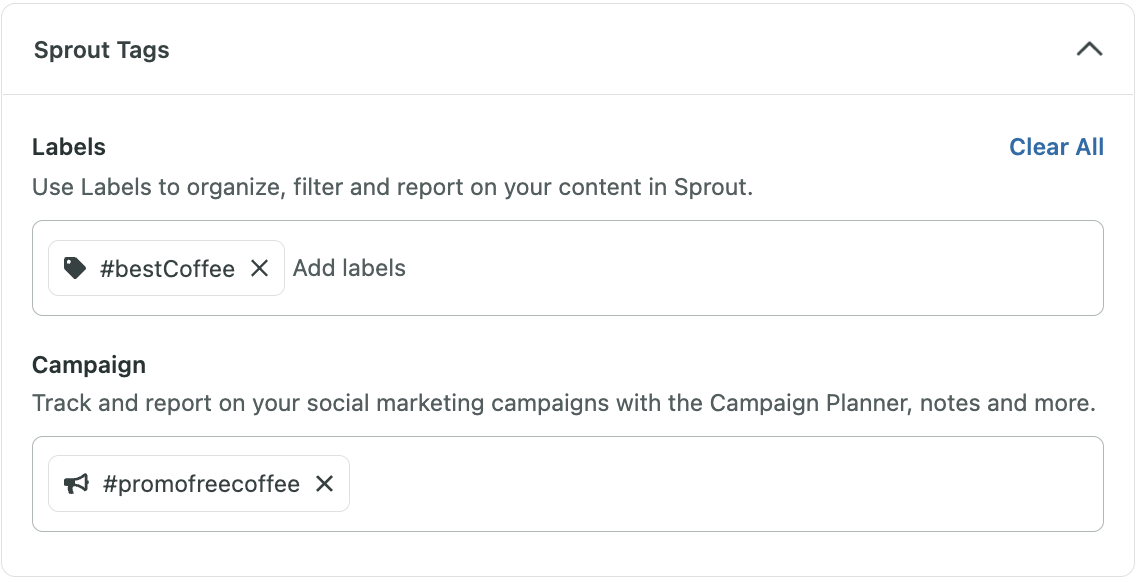Click Clear All to remove labels

click(x=1056, y=146)
